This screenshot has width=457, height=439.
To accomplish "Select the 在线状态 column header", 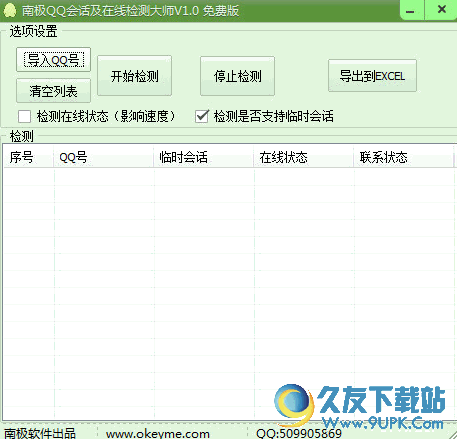I will coord(303,157).
